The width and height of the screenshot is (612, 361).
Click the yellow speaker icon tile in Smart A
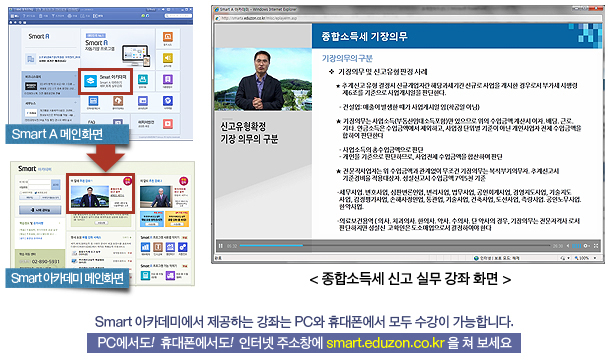[x=168, y=58]
